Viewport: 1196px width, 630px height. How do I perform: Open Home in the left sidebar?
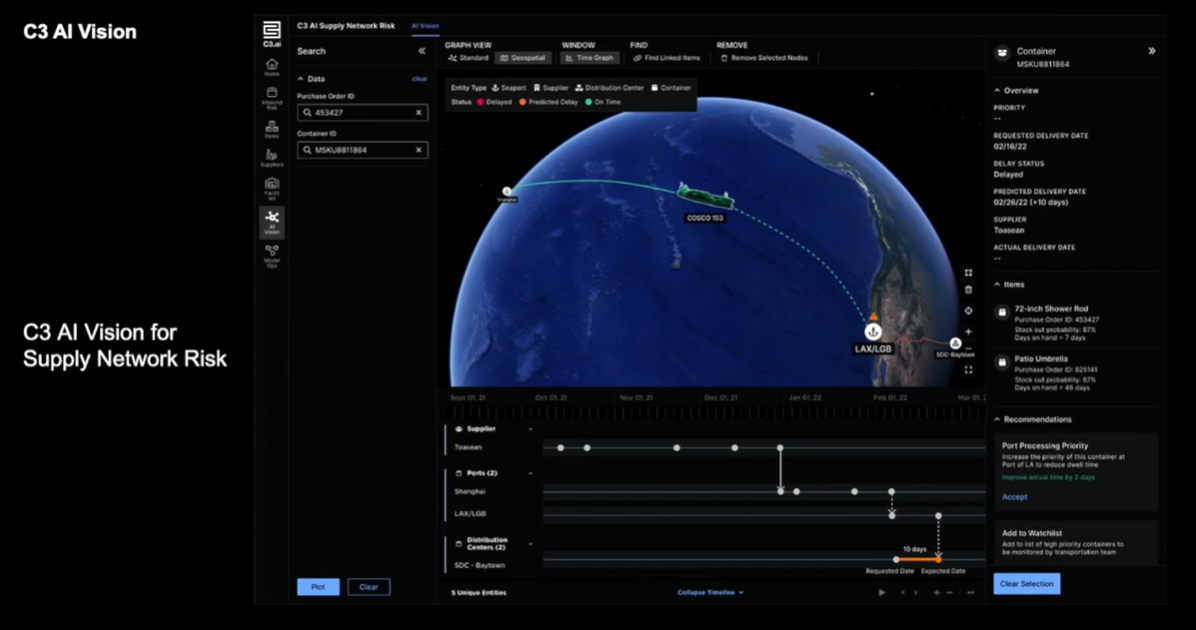point(271,66)
